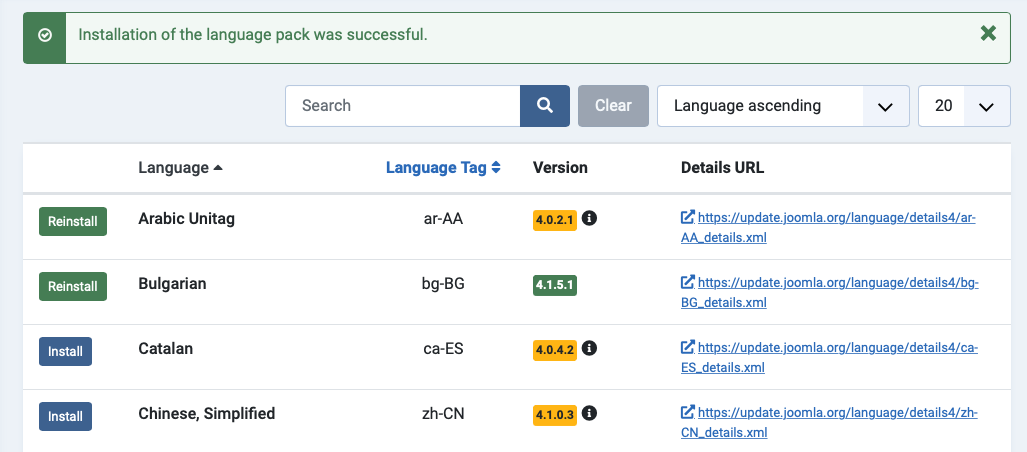Screen dimensions: 1027x452
Task: Click the external link icon for ar-AA details
Action: pyautogui.click(x=688, y=217)
